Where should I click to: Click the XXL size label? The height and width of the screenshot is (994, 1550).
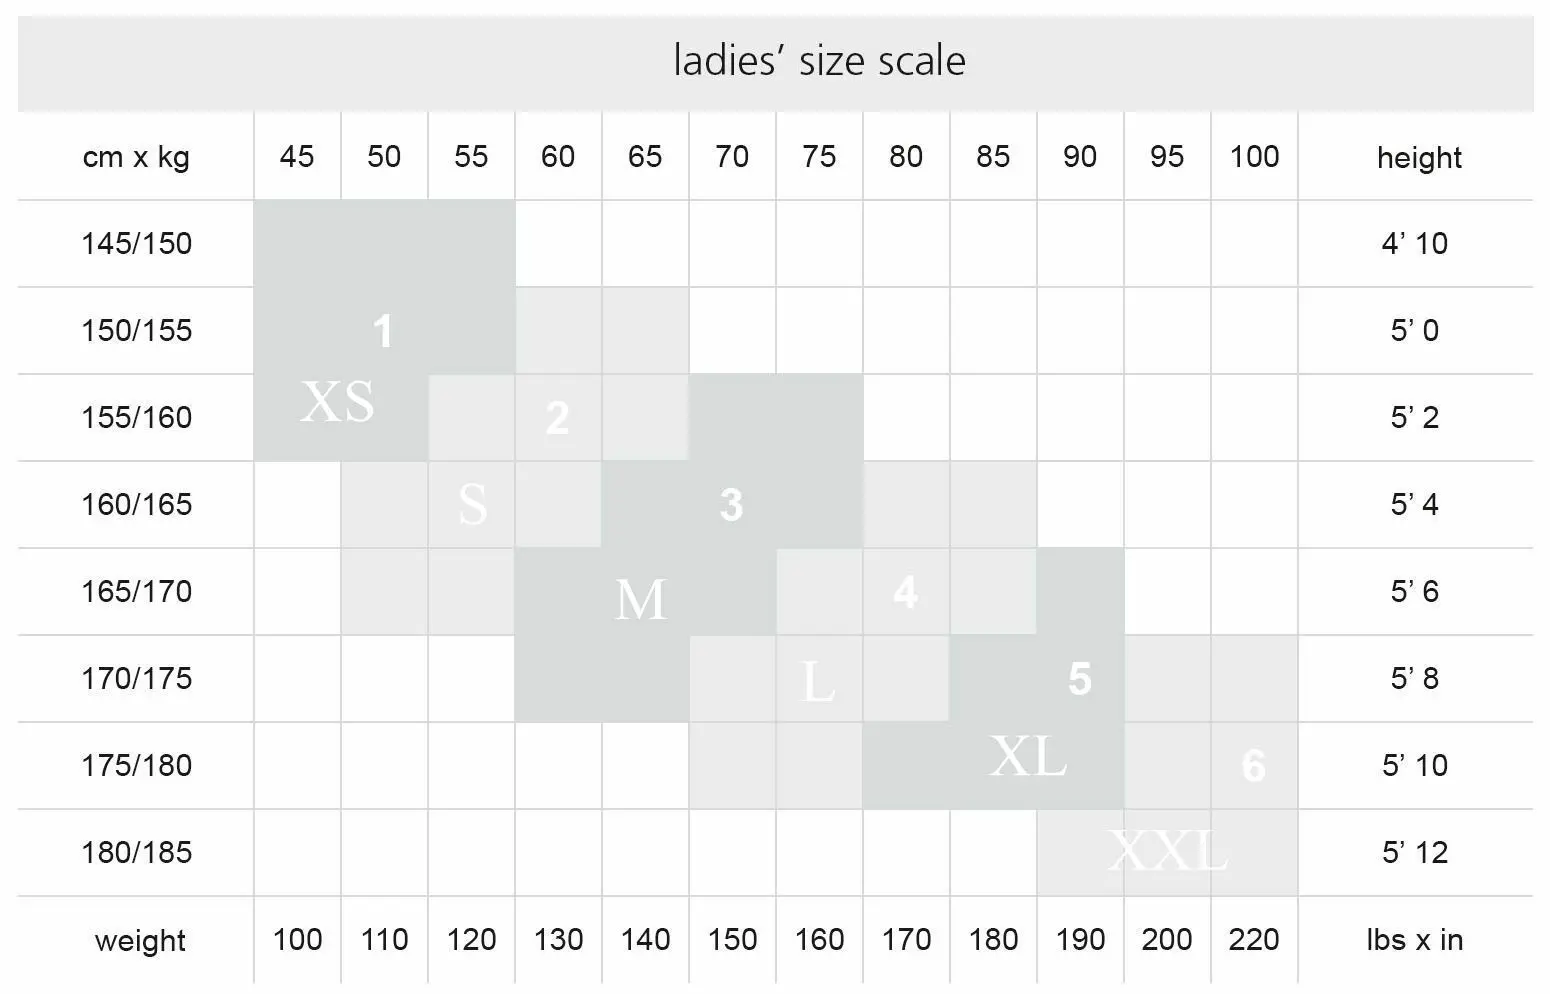click(x=1167, y=852)
